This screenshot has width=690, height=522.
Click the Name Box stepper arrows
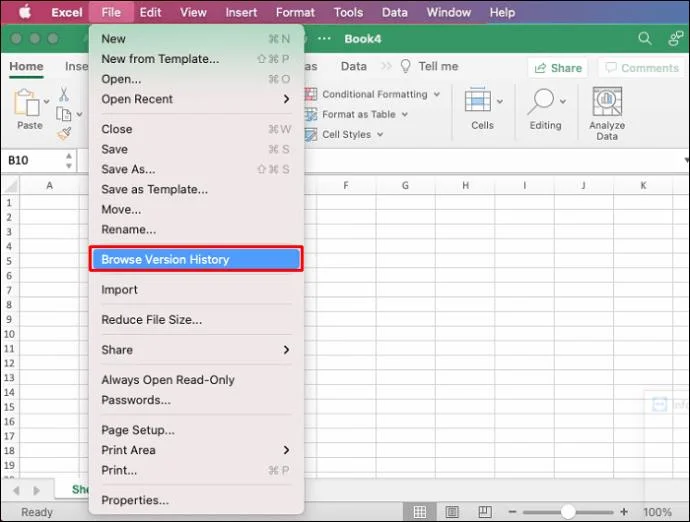coord(69,160)
